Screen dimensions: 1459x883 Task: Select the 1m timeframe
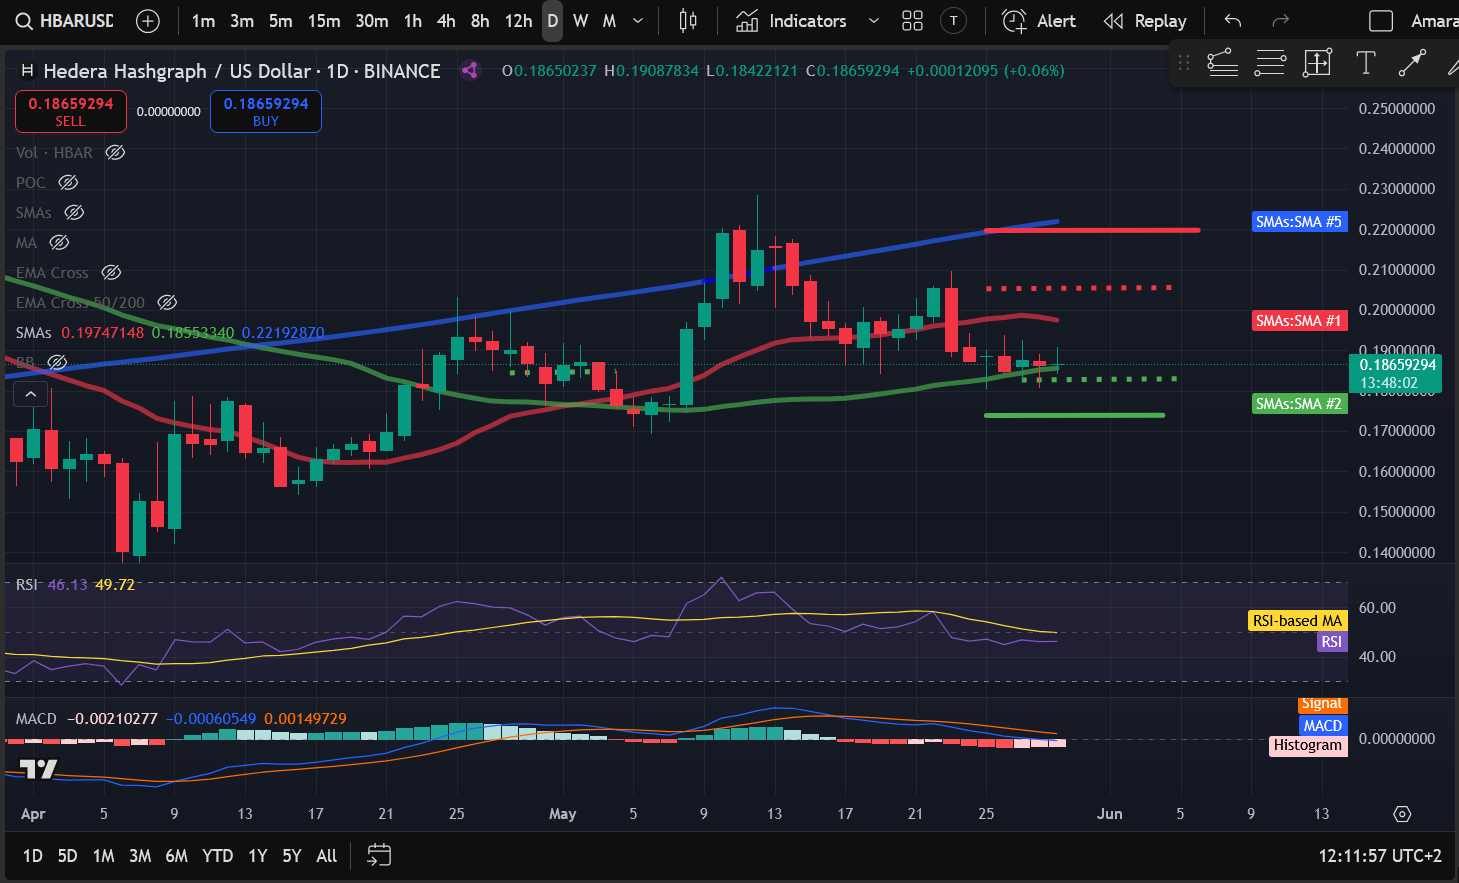click(x=204, y=21)
